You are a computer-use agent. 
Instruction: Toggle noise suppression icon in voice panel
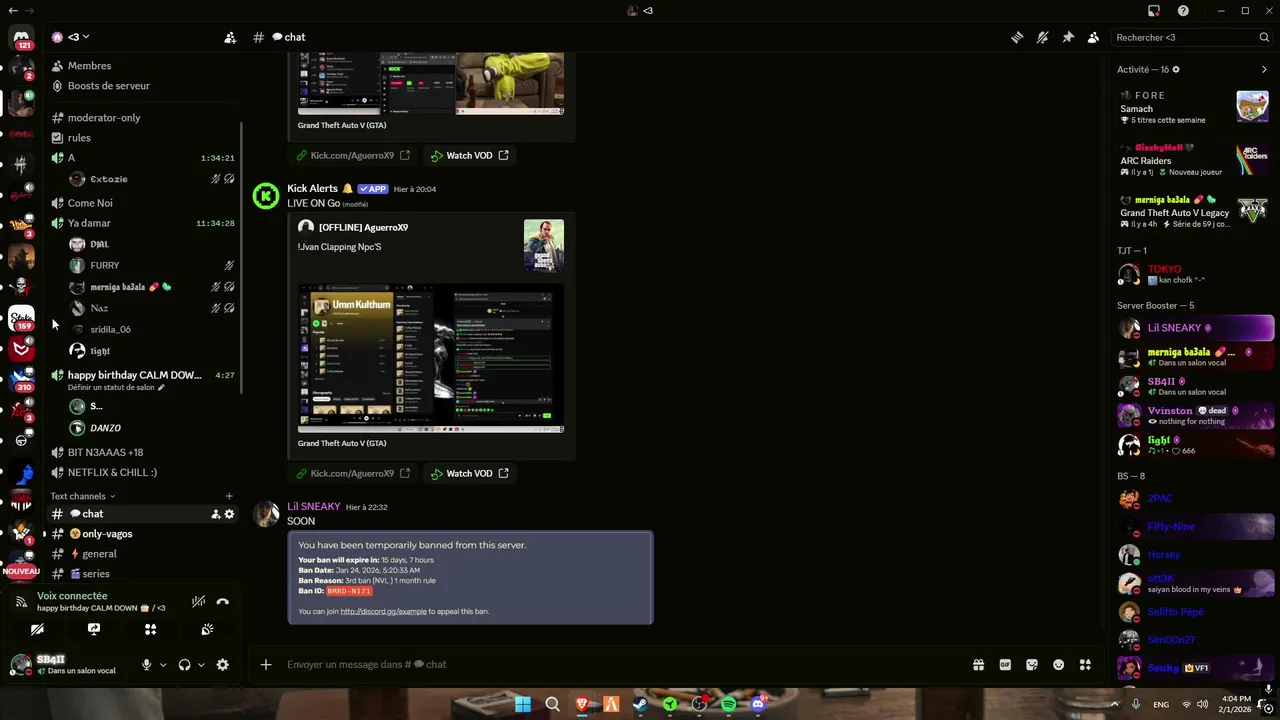pyautogui.click(x=199, y=601)
